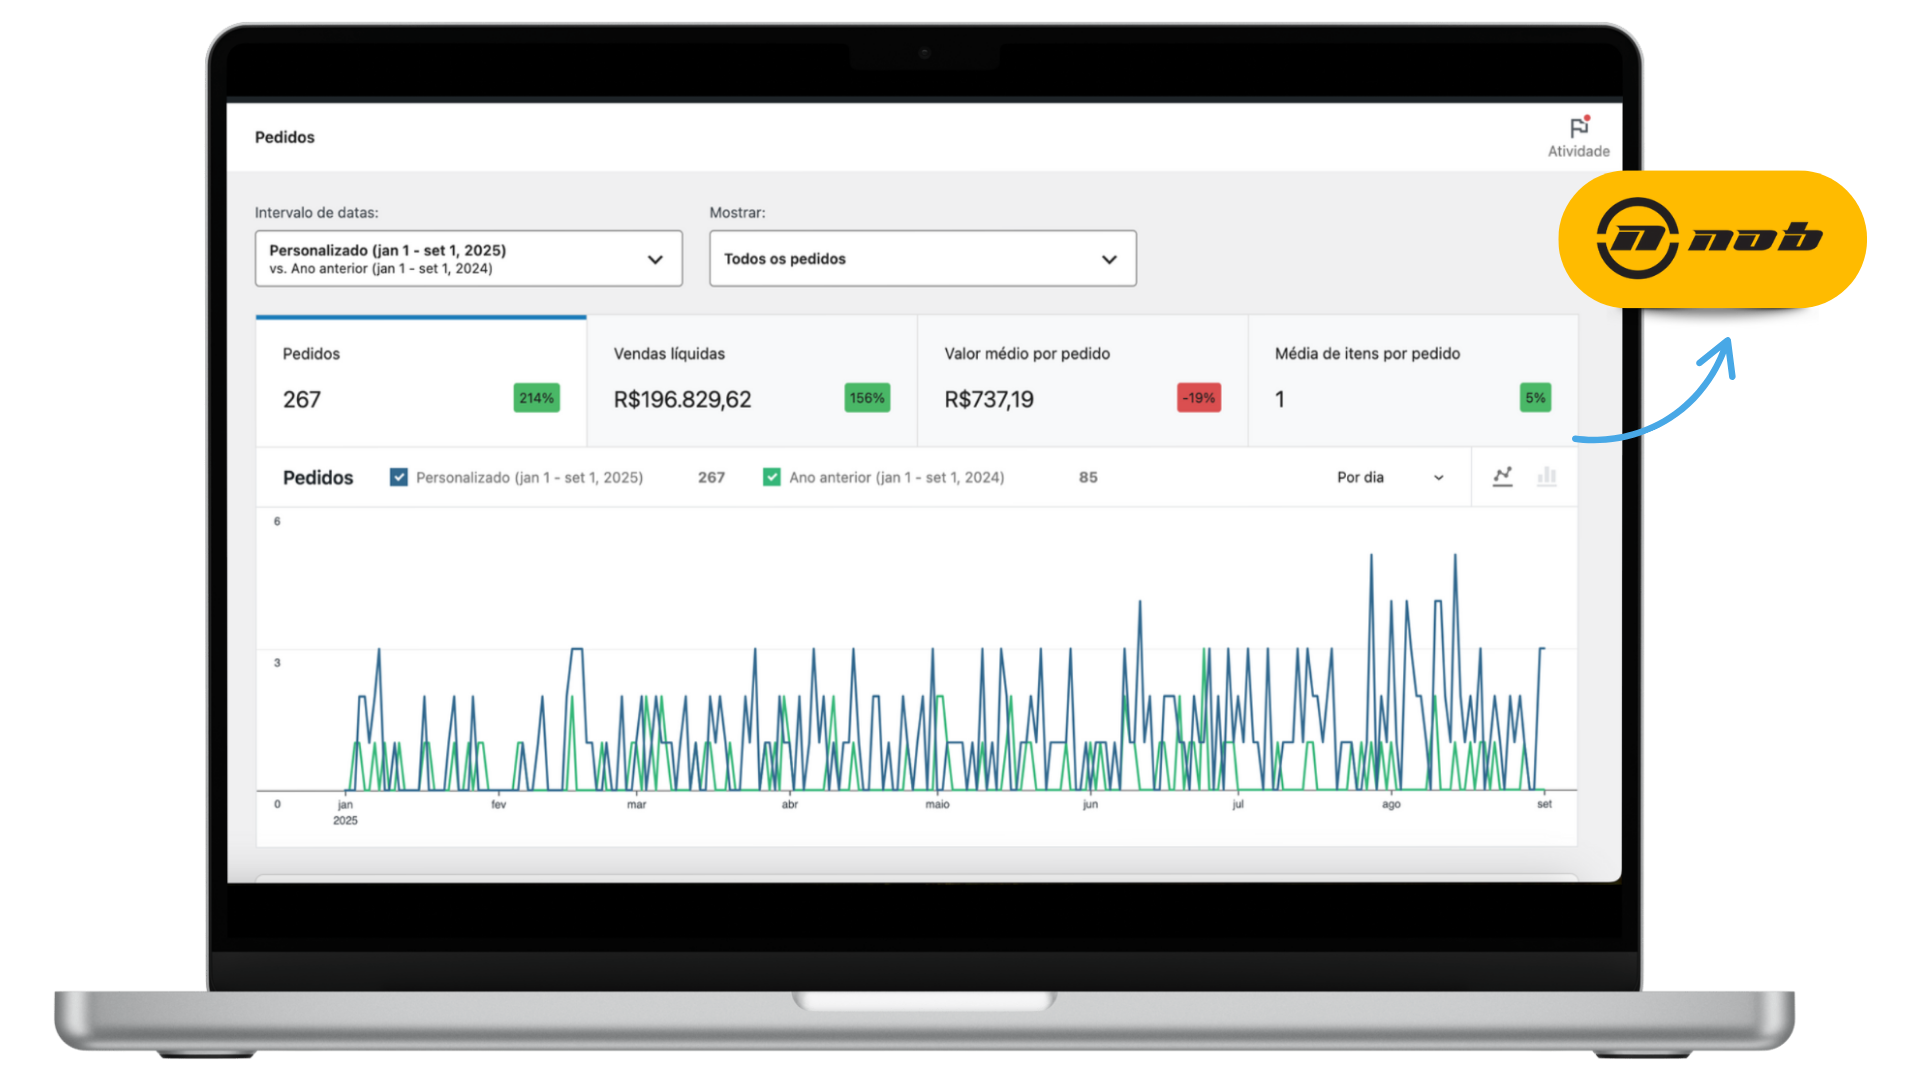
Task: Open the Atividade flag icon
Action: (x=1578, y=129)
